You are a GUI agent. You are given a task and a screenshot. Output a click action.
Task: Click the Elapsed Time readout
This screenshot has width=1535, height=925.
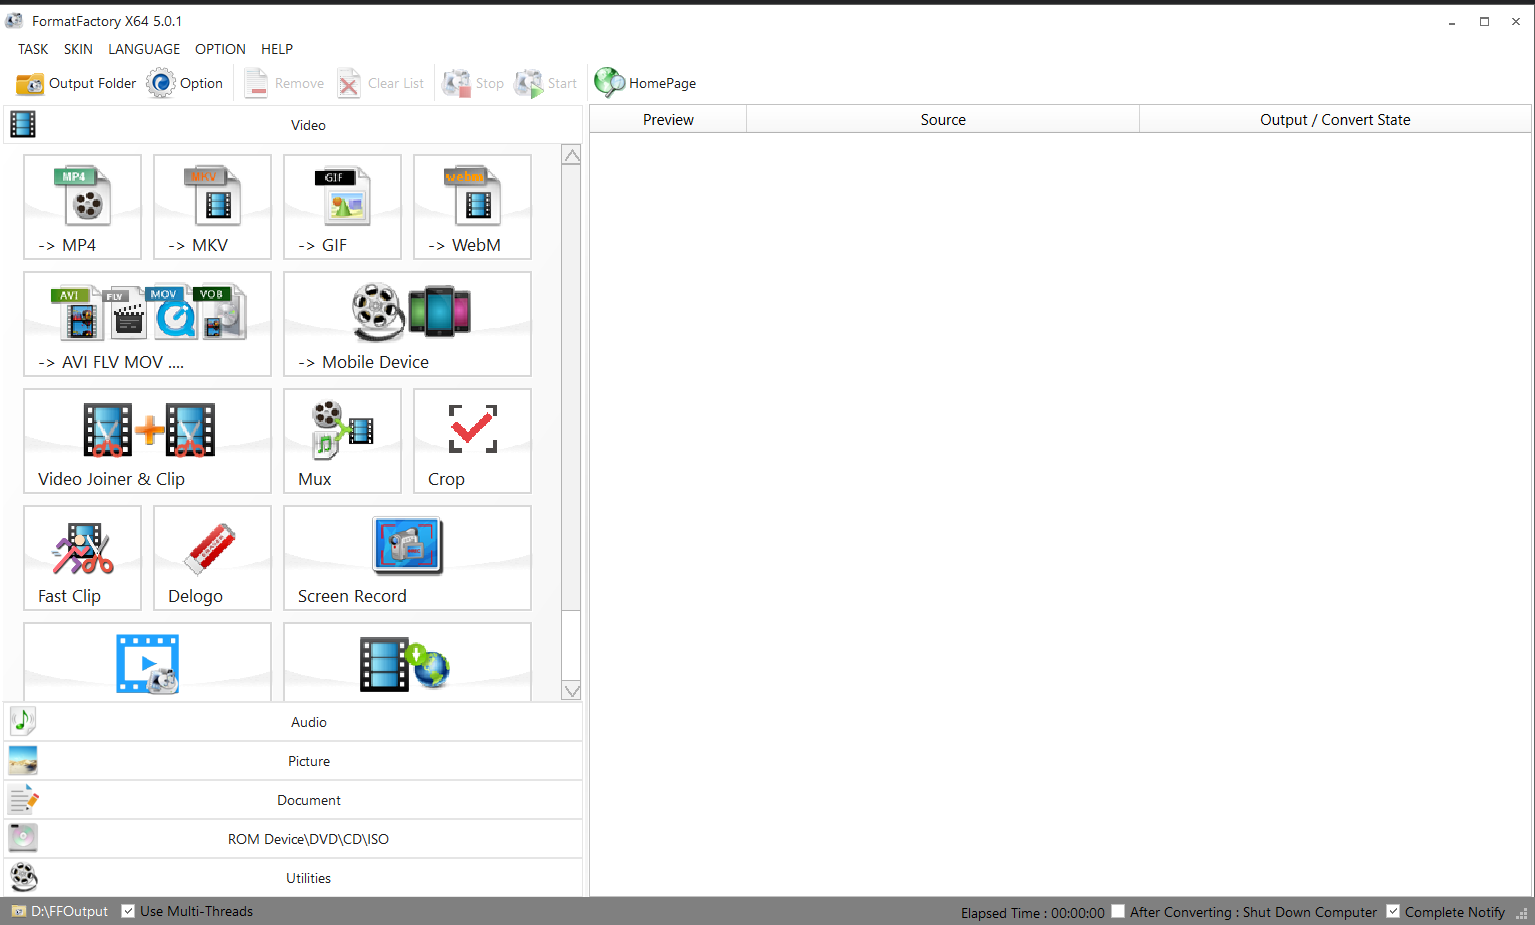pyautogui.click(x=1032, y=912)
